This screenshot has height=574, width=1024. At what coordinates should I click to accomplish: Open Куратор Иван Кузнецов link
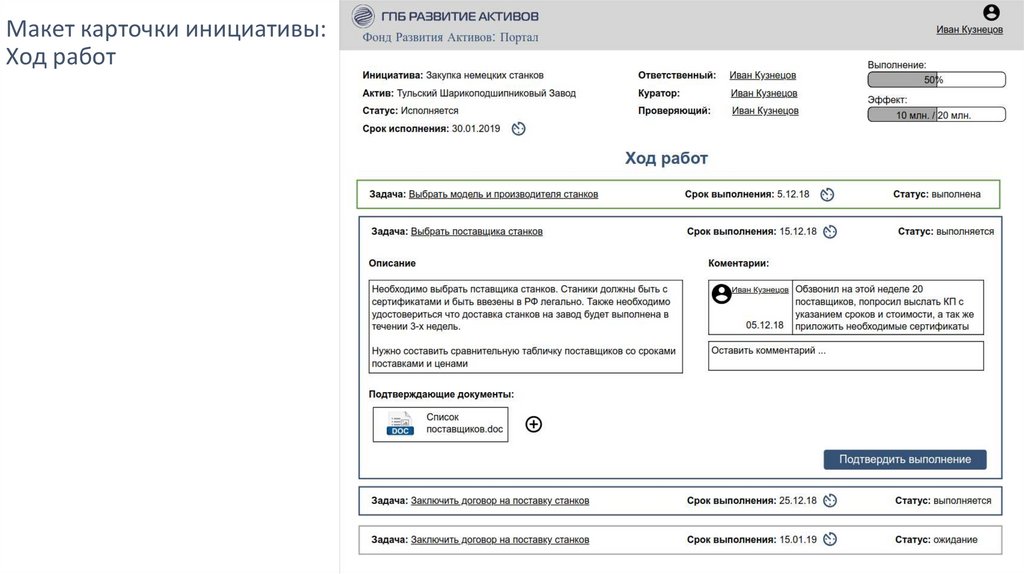763,93
